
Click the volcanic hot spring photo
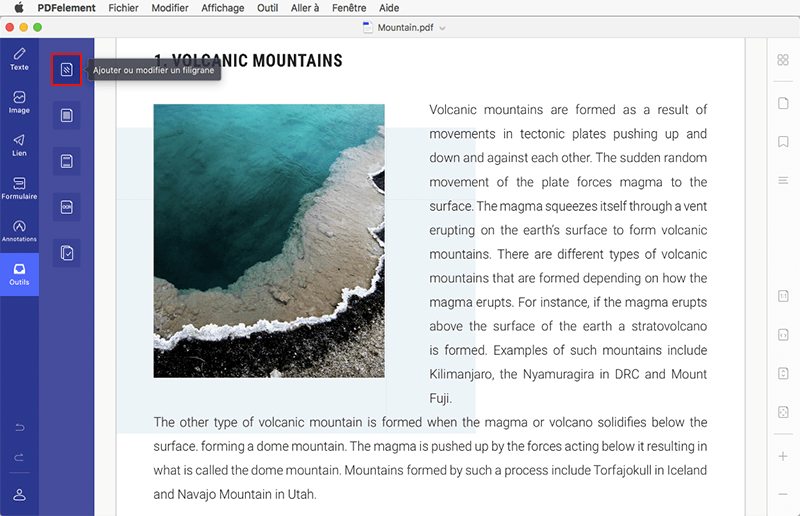(269, 241)
